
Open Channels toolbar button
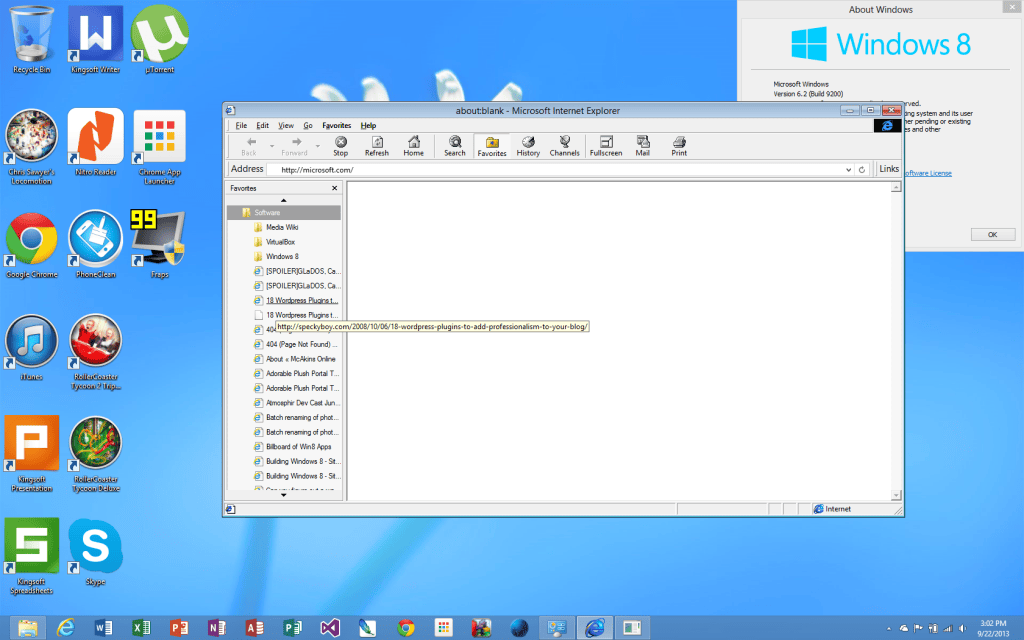pyautogui.click(x=565, y=146)
